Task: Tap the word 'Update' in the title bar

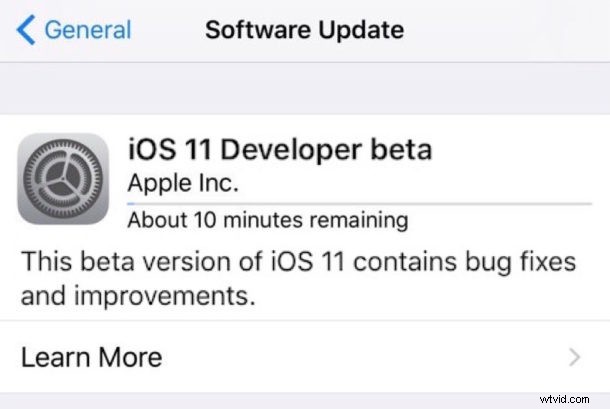Action: pyautogui.click(x=361, y=31)
